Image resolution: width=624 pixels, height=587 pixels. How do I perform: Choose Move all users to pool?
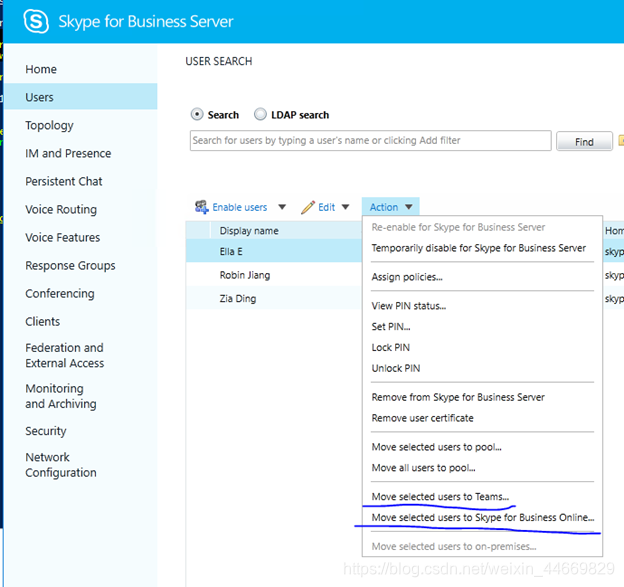coord(423,468)
